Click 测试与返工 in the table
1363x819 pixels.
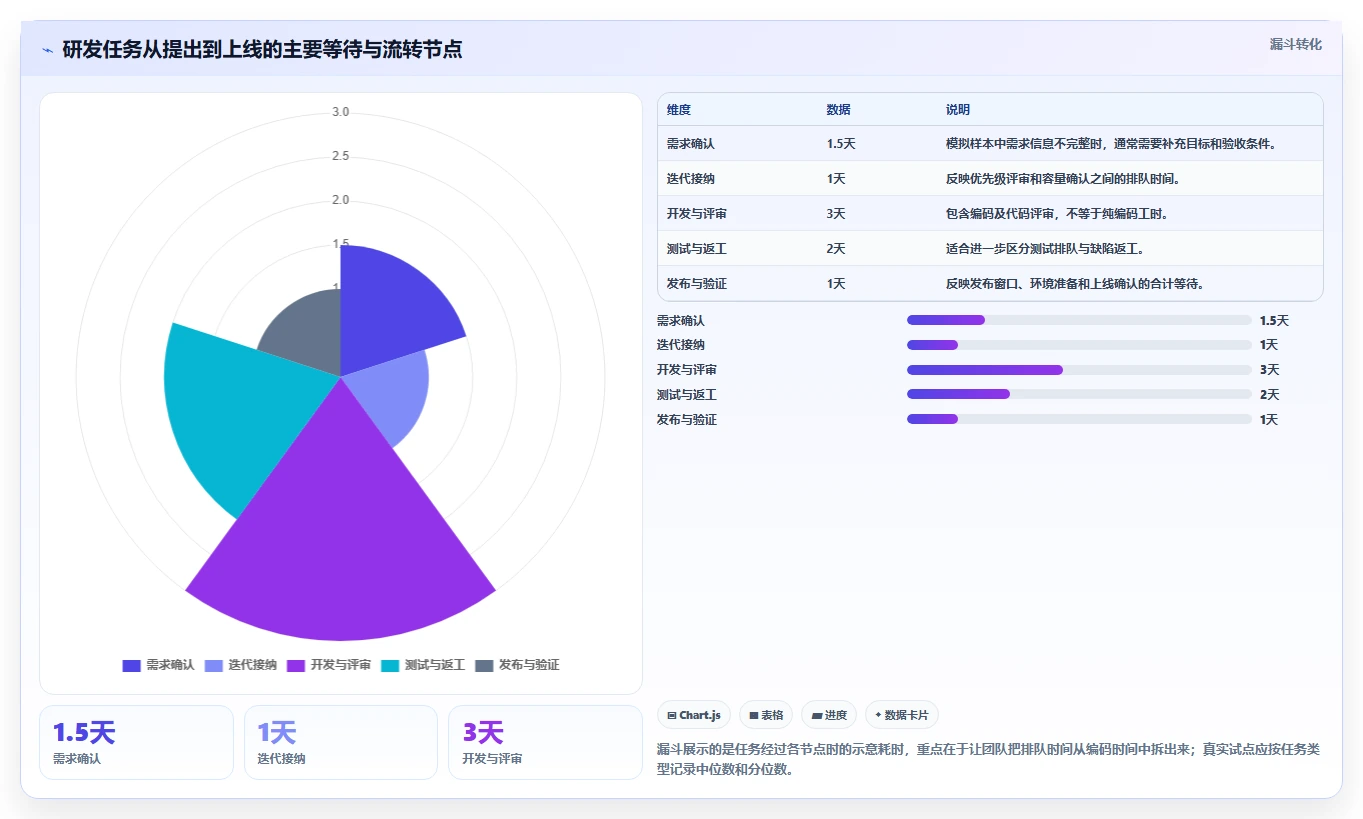[x=697, y=249]
